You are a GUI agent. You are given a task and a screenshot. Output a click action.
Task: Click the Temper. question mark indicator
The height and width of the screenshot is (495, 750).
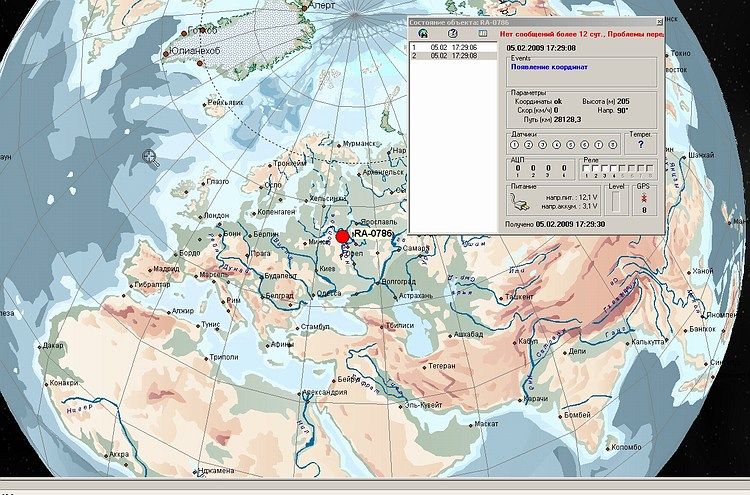pyautogui.click(x=639, y=145)
